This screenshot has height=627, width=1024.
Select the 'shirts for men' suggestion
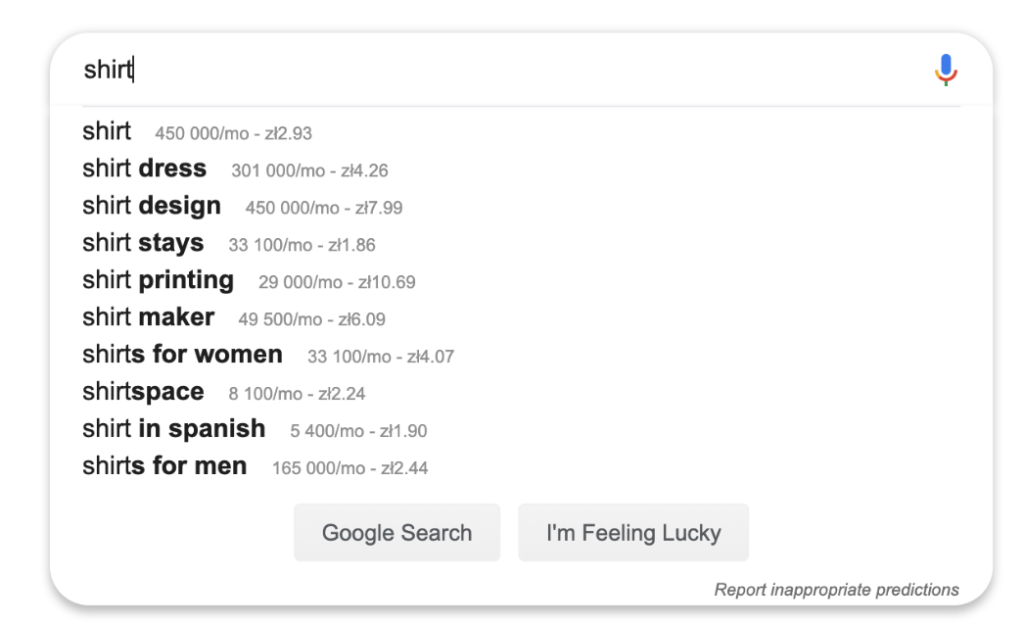pos(165,466)
